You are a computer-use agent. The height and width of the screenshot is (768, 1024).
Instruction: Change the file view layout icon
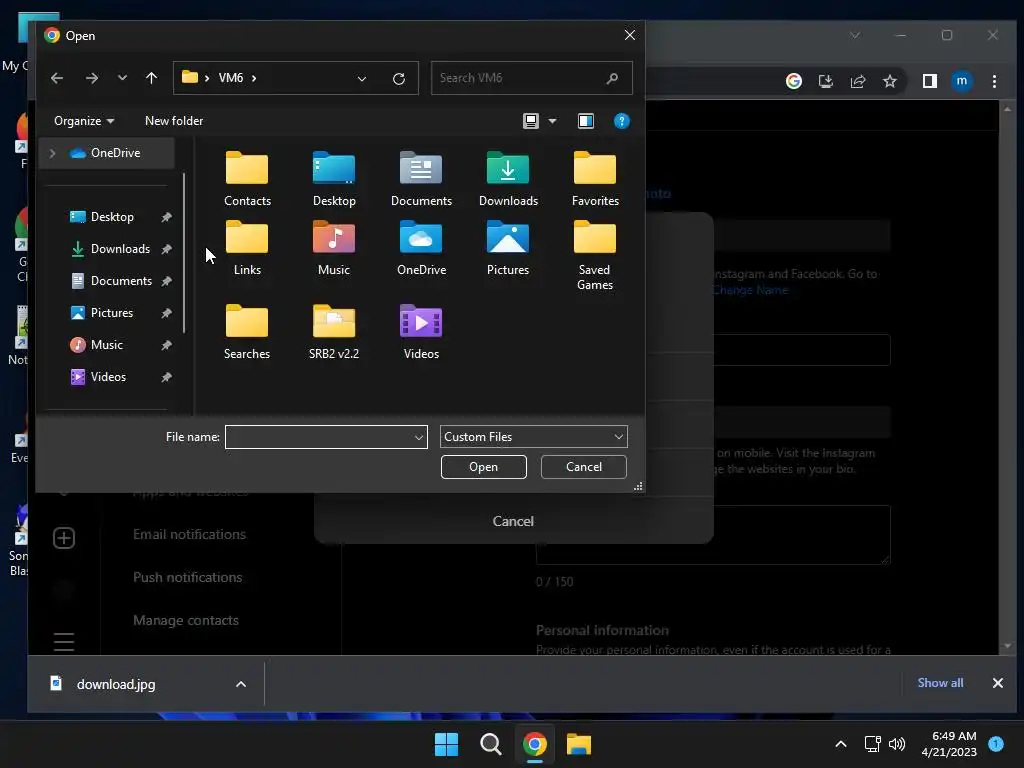tap(531, 121)
